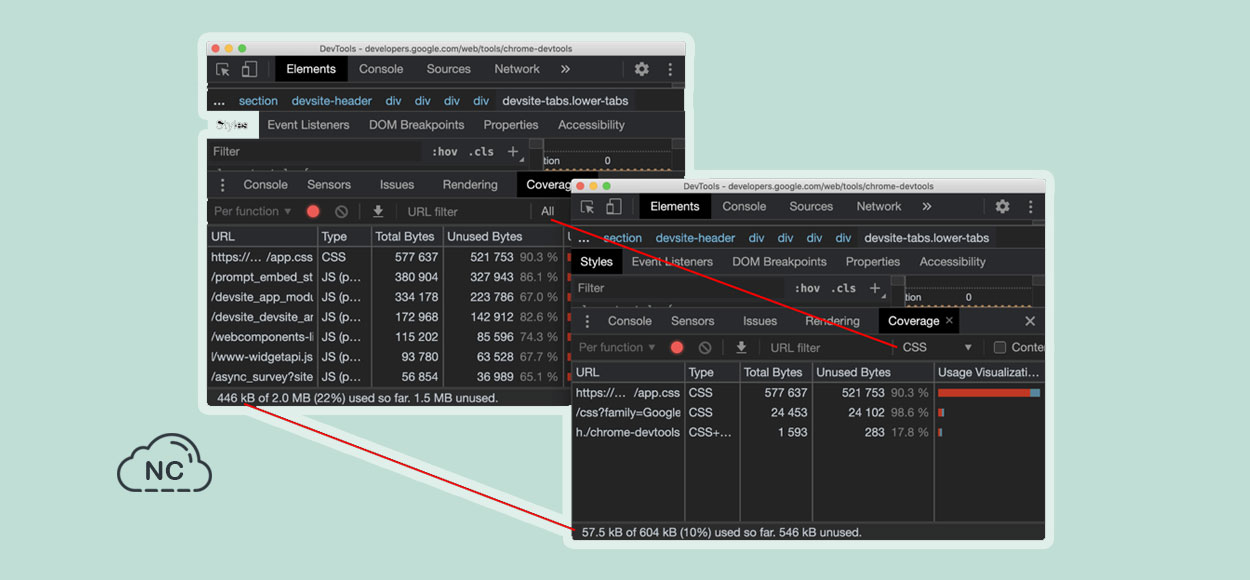Click clear coverage icon in back window

pyautogui.click(x=341, y=211)
